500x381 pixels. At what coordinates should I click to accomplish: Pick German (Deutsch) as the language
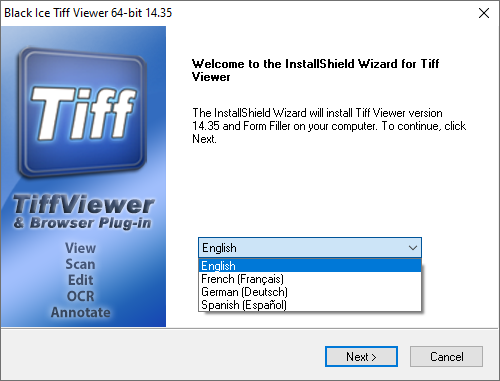pos(310,292)
